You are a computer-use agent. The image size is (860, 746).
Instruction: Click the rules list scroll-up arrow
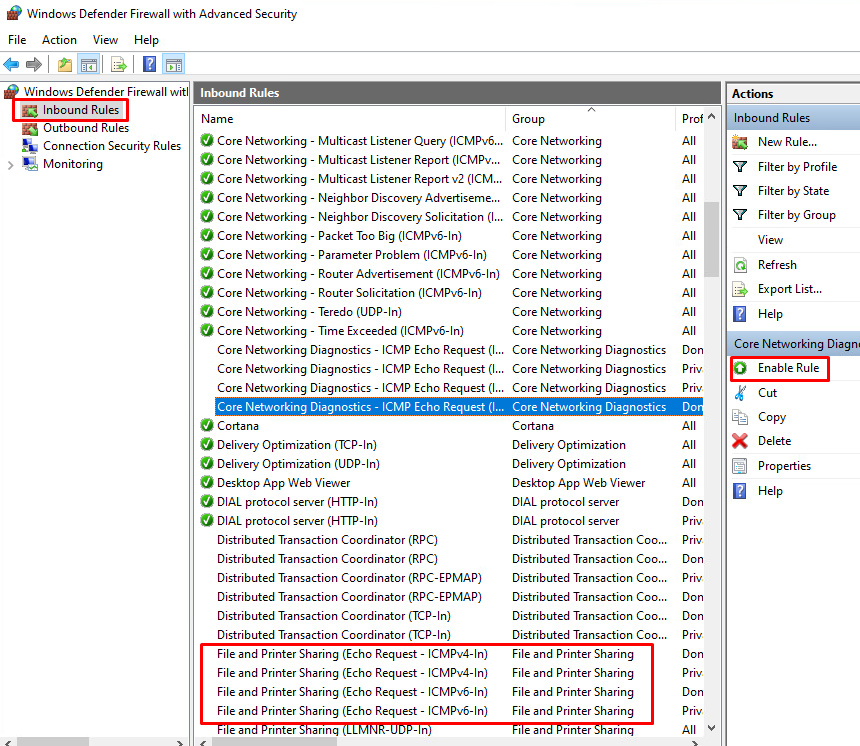click(712, 117)
